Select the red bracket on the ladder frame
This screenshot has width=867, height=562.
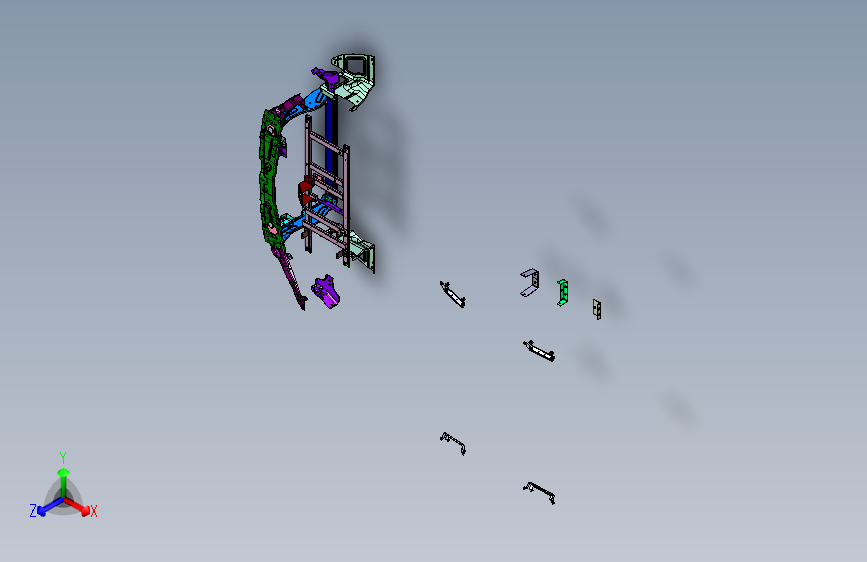point(306,192)
